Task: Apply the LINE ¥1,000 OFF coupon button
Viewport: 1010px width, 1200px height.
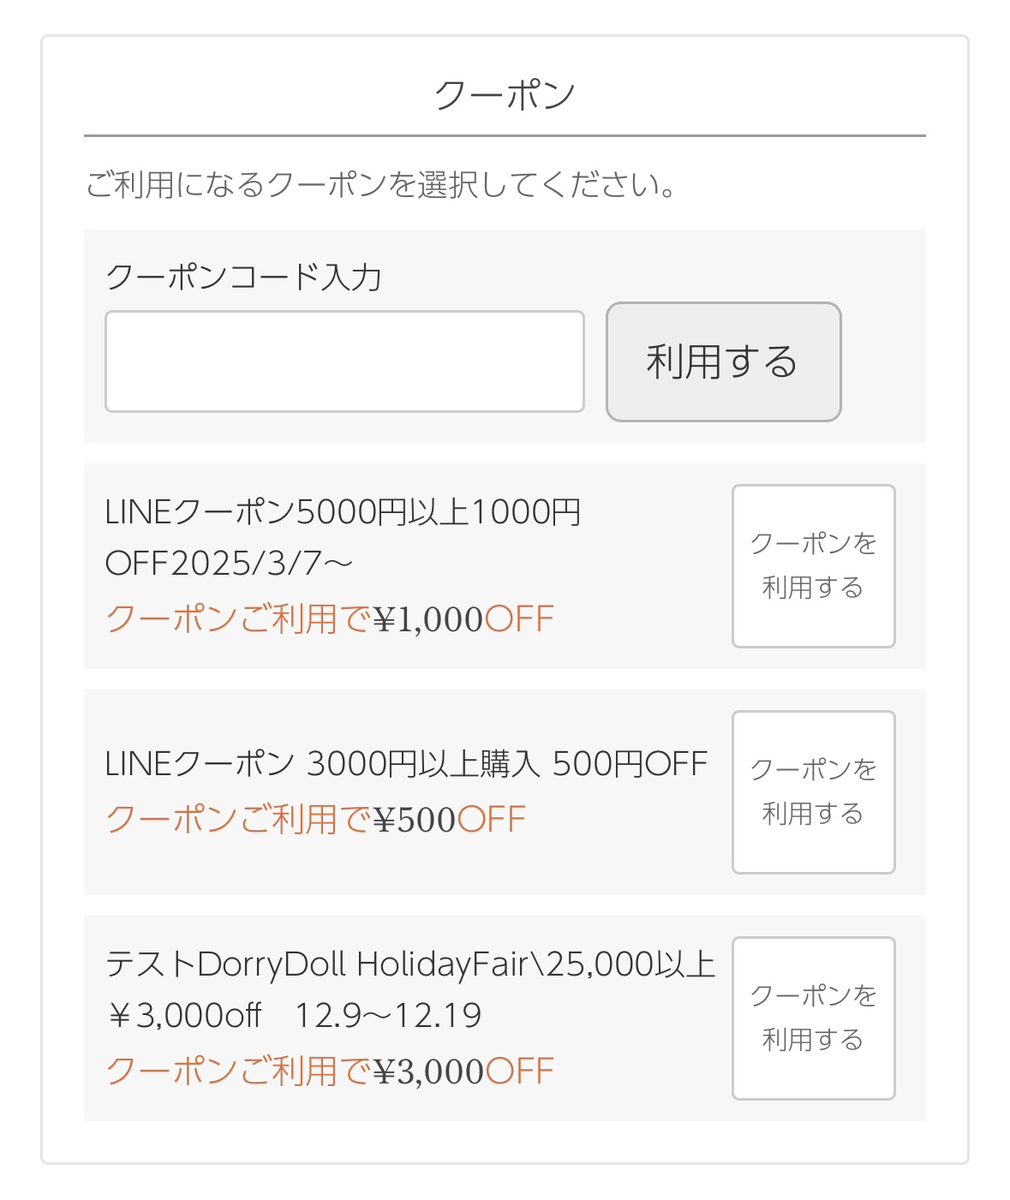Action: click(x=813, y=566)
